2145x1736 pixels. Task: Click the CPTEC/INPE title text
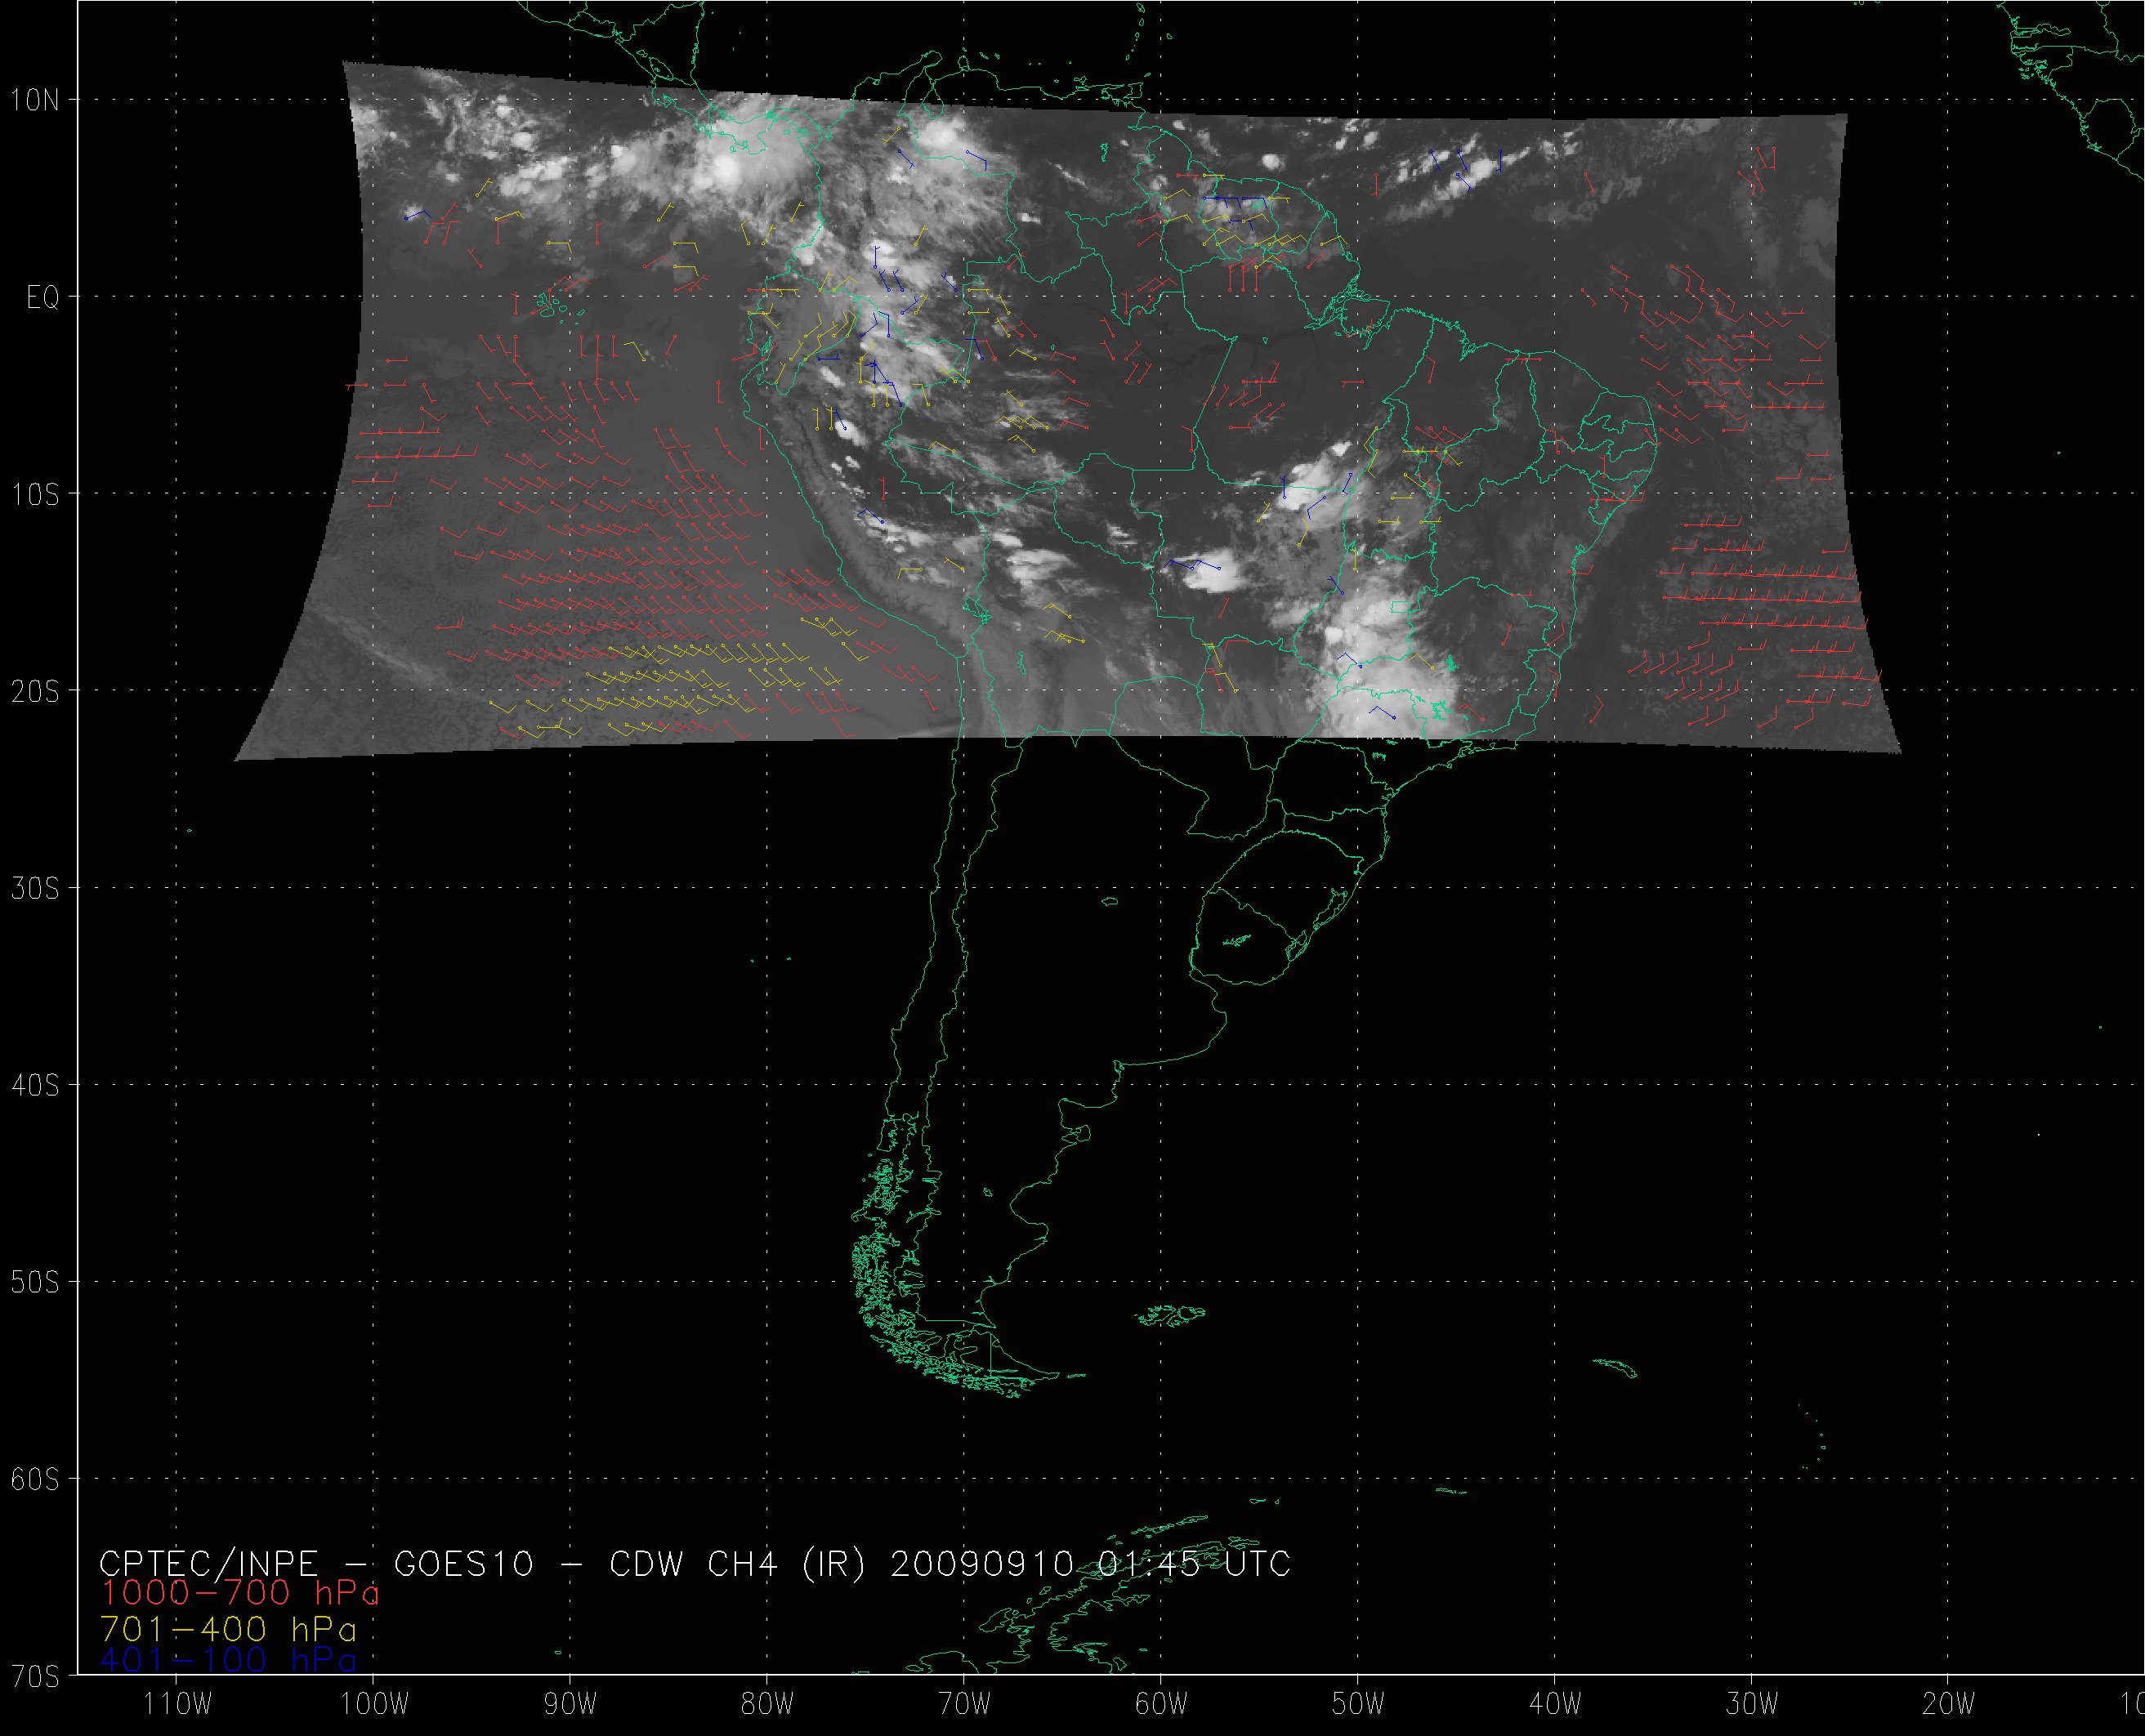(208, 1563)
